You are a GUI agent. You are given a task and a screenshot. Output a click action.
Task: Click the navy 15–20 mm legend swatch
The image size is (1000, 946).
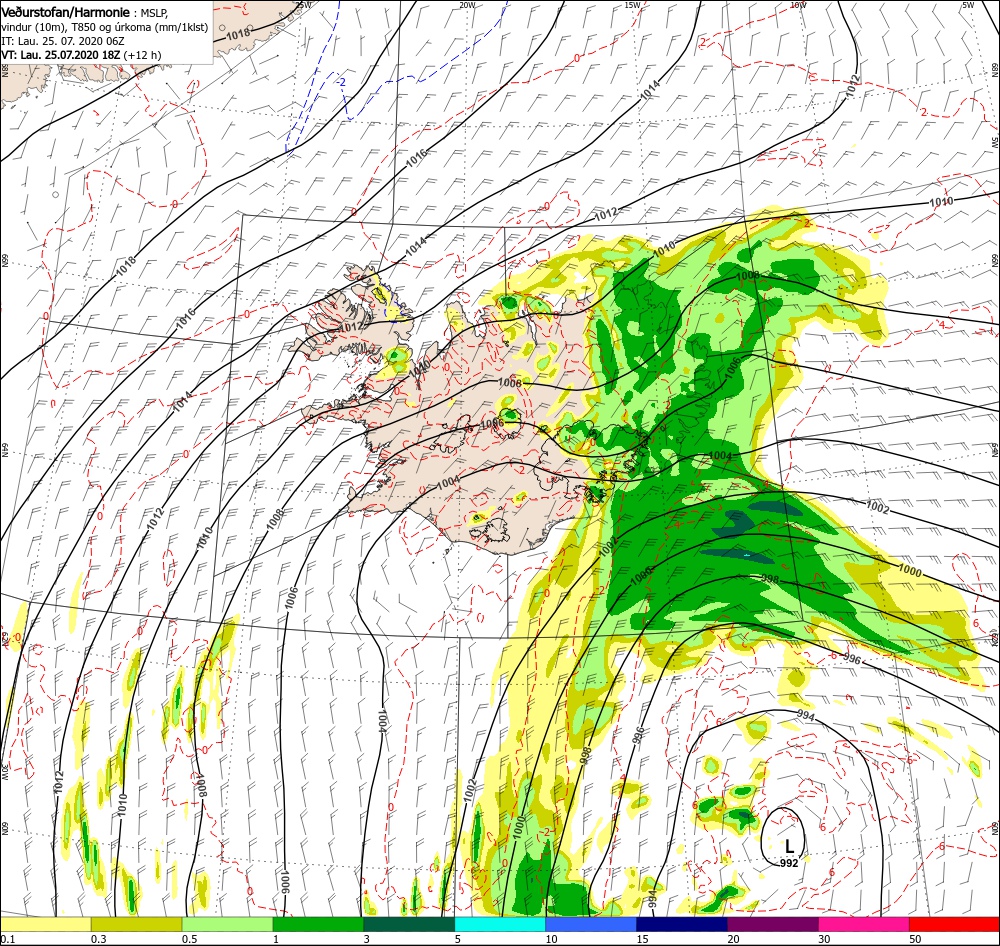[x=682, y=924]
